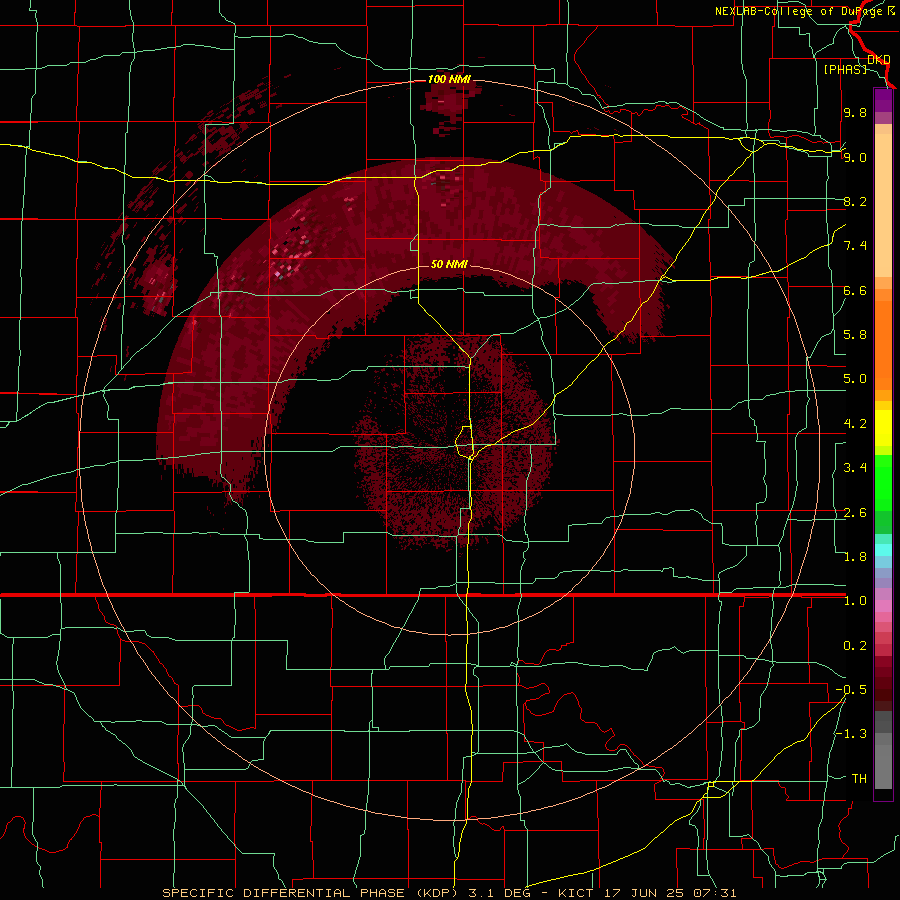Click the 5.0 value on the color scale
This screenshot has height=900, width=900.
[x=855, y=379]
